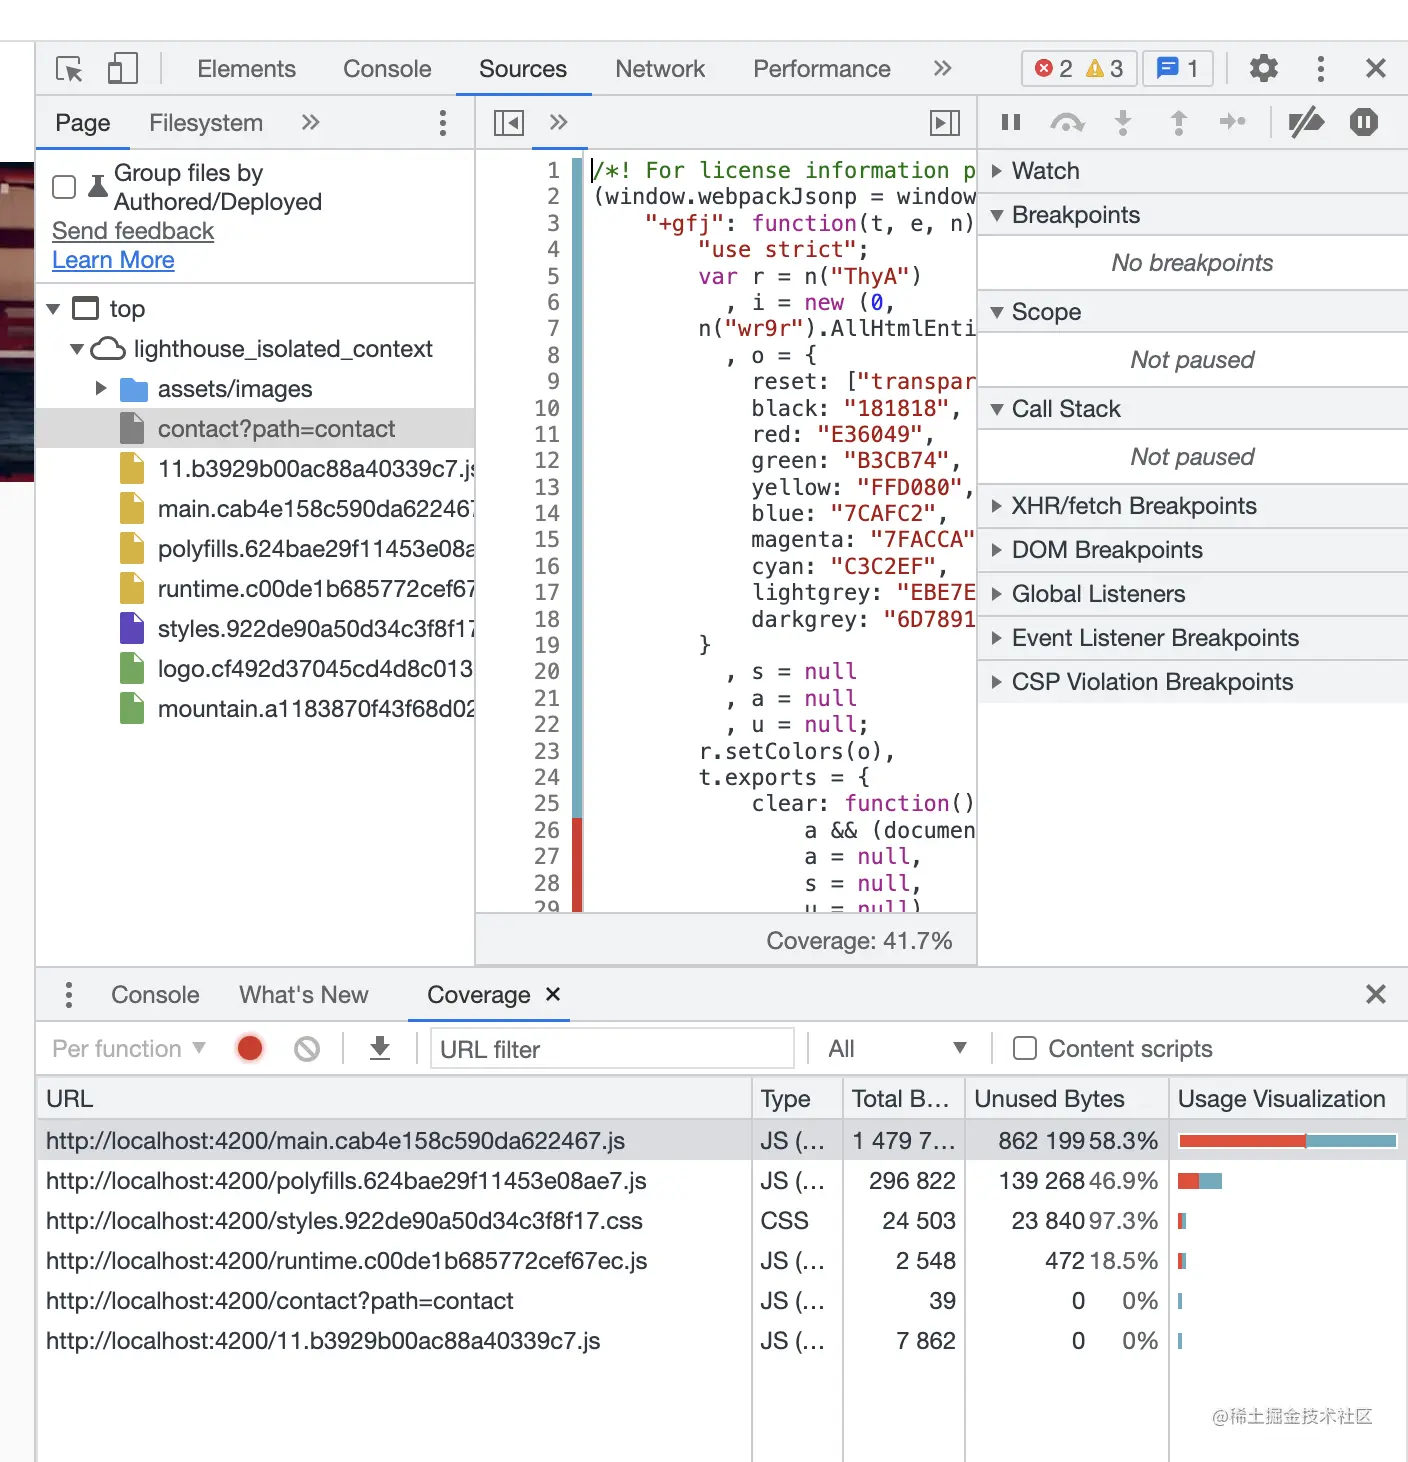Enable Group files by Authored/Deployed checkbox
Screen dimensions: 1408x1462
(64, 187)
